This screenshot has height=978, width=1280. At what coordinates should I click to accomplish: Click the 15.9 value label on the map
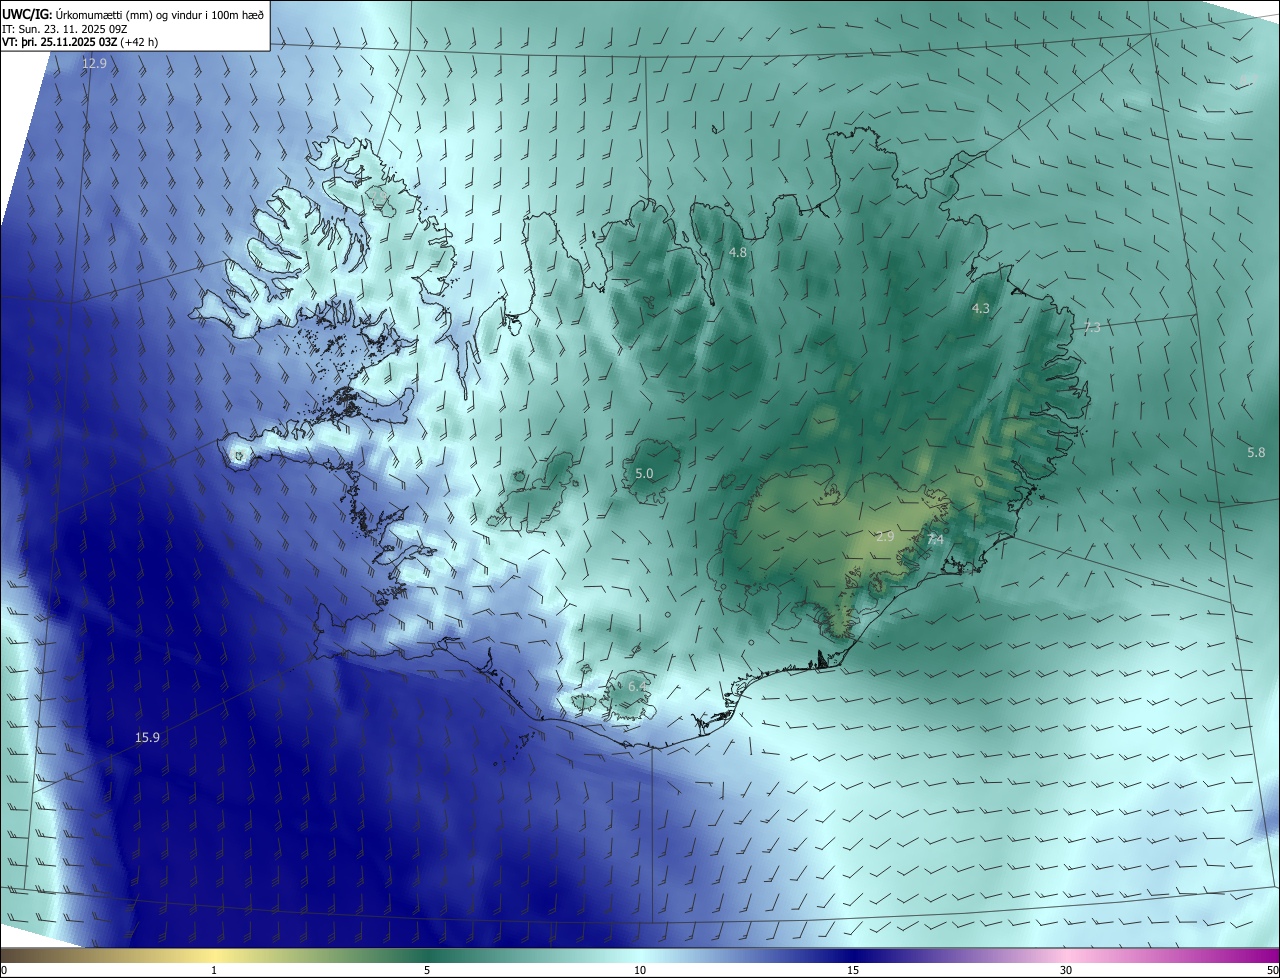pyautogui.click(x=147, y=737)
